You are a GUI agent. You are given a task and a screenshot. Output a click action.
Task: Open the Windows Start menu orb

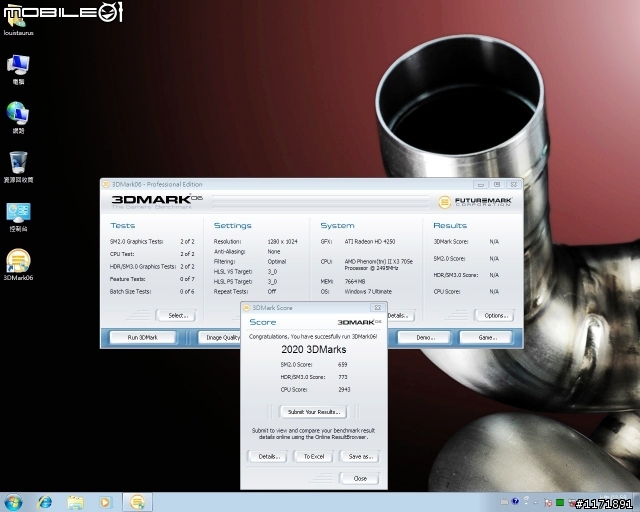pyautogui.click(x=13, y=503)
